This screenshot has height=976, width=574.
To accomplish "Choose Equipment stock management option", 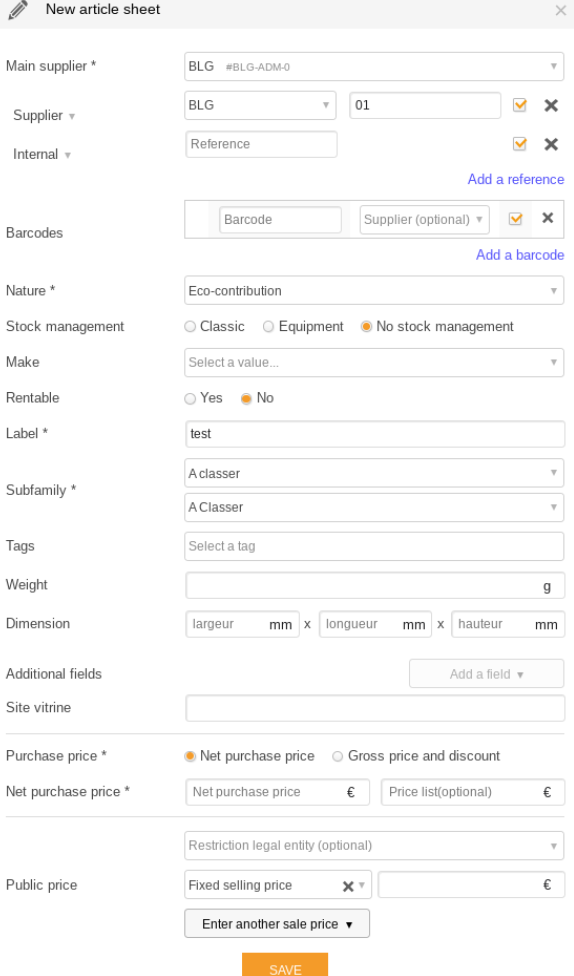I will [x=268, y=327].
